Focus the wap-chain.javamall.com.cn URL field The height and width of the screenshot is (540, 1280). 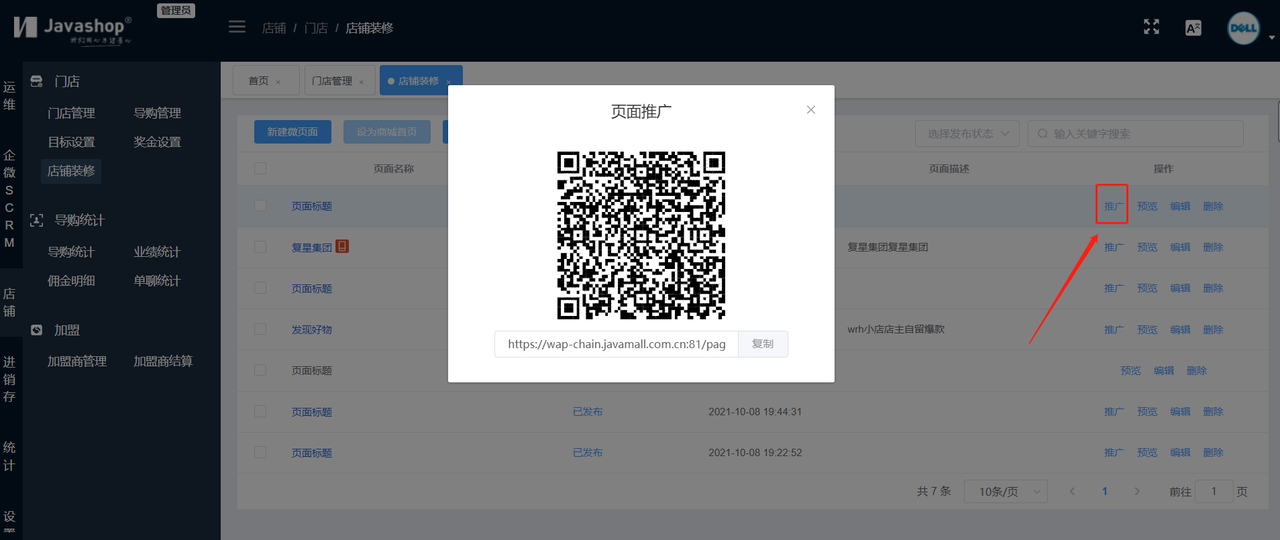pos(616,344)
